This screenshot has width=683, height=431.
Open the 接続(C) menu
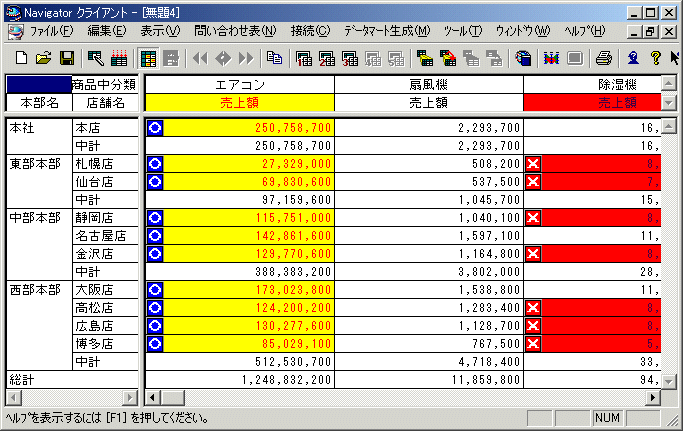click(x=311, y=31)
